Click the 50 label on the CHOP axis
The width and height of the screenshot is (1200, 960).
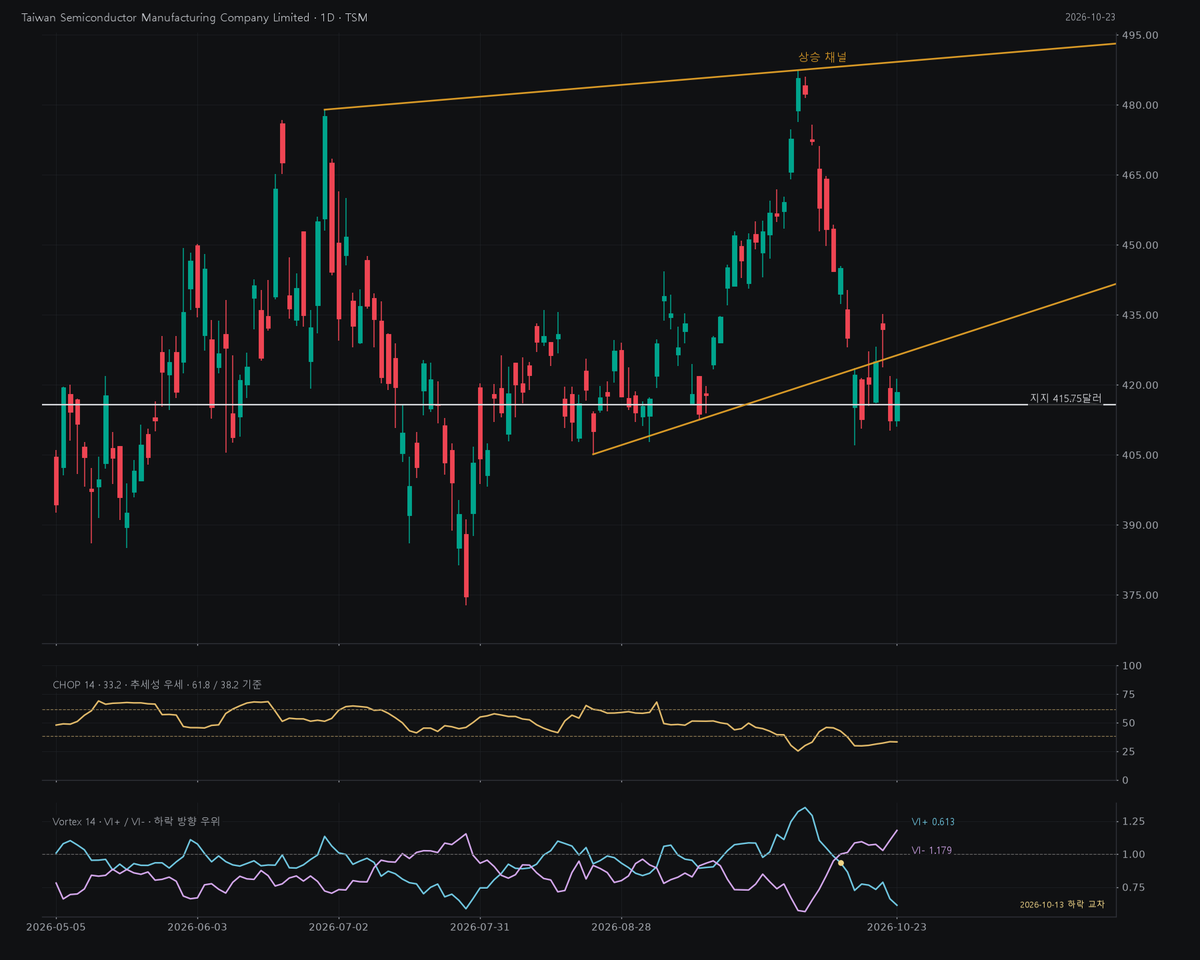pyautogui.click(x=1130, y=723)
